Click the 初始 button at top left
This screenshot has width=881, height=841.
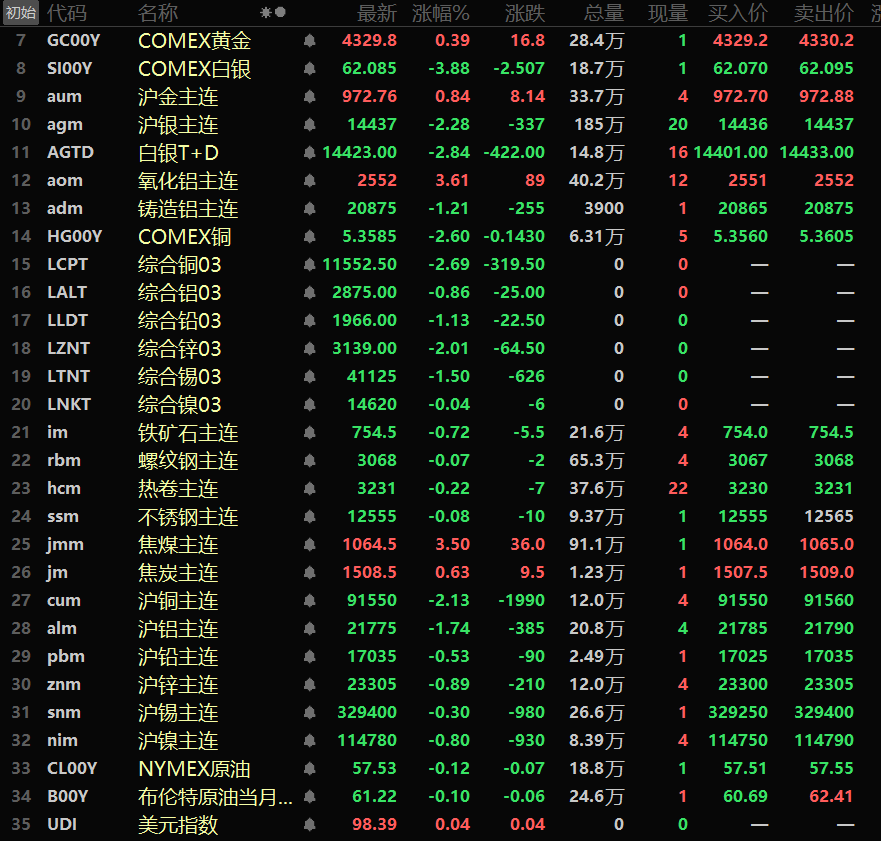pos(21,13)
